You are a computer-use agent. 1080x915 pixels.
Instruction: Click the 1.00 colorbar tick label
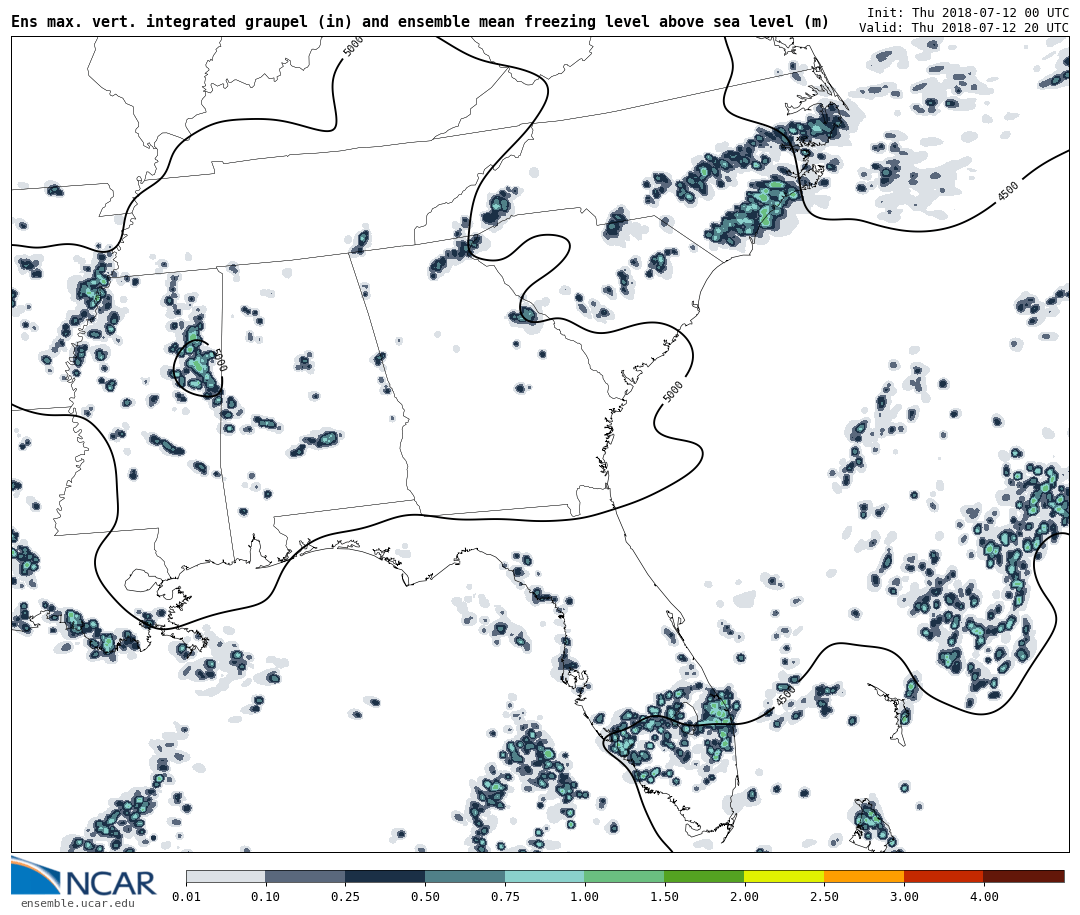click(585, 896)
